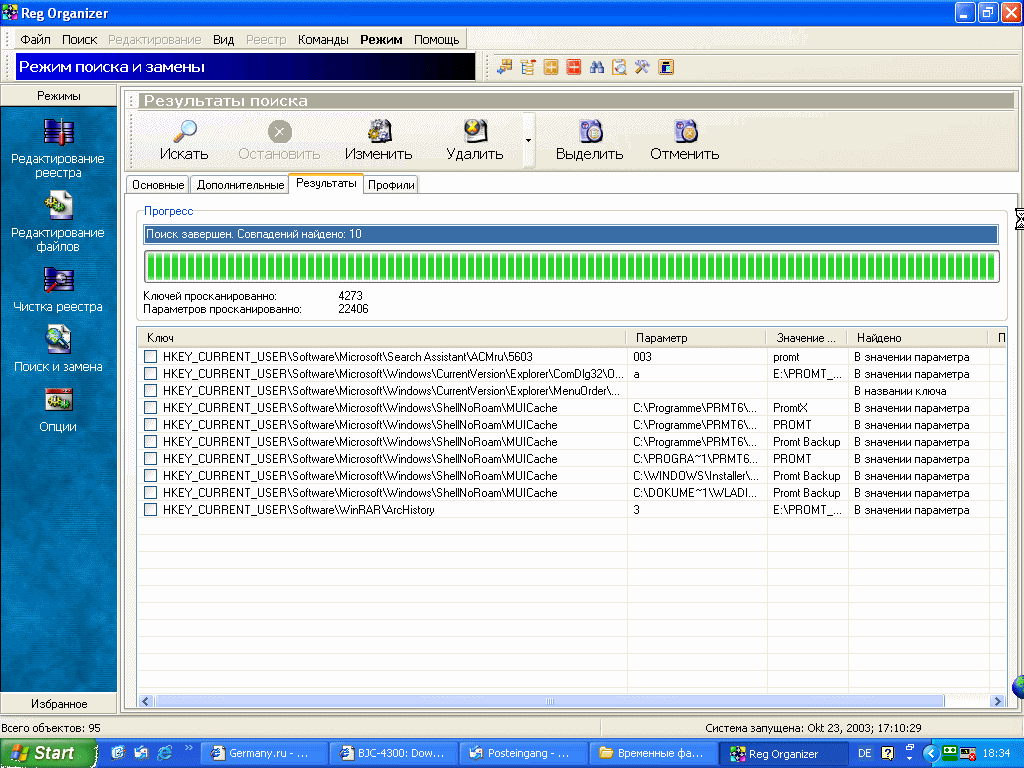This screenshot has height=768, width=1024.
Task: Sort by the Параметр column header
Action: (x=696, y=338)
